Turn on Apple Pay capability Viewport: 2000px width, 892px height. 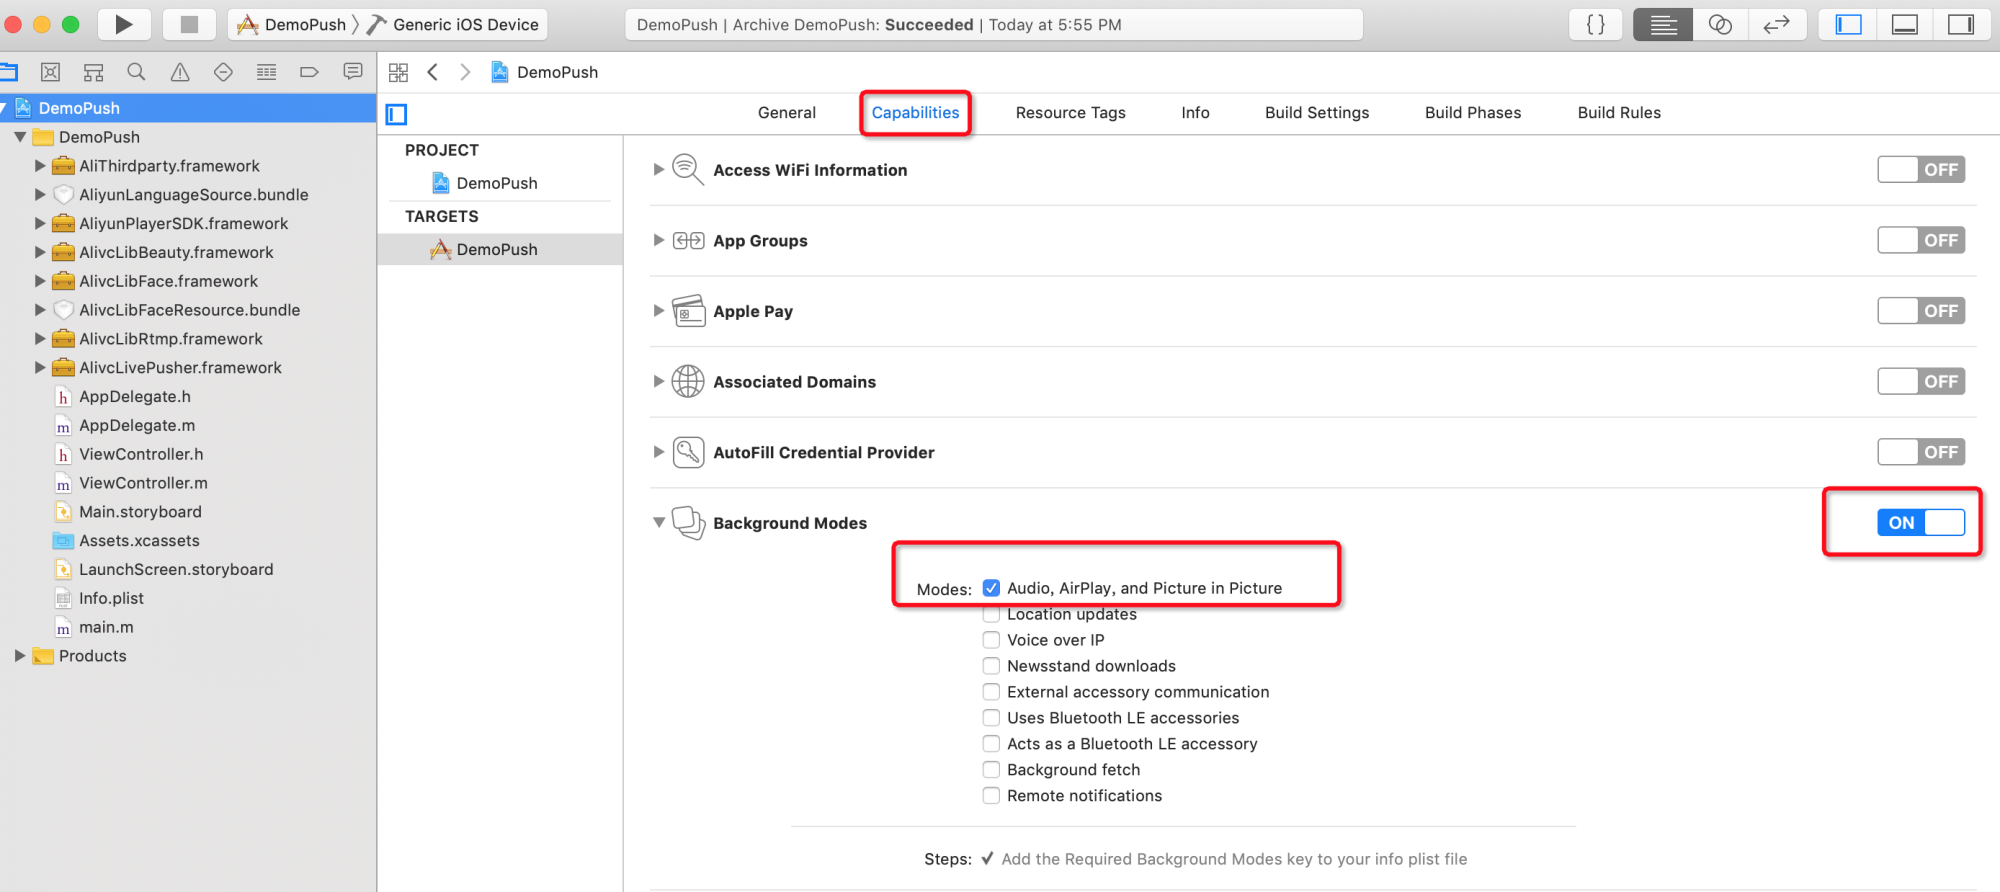1921,311
